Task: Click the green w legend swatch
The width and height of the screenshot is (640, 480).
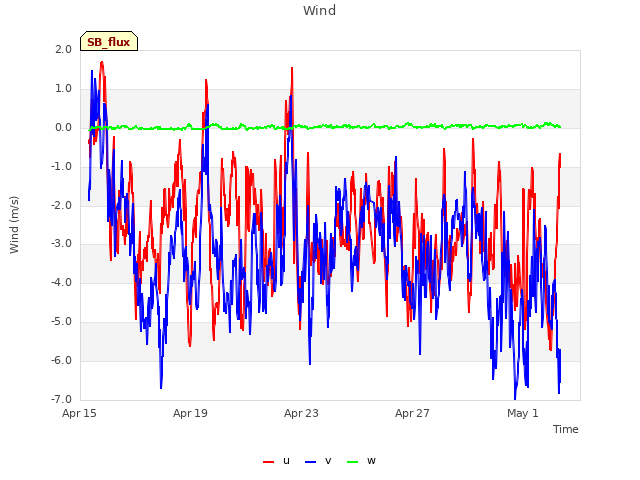Action: tap(352, 462)
